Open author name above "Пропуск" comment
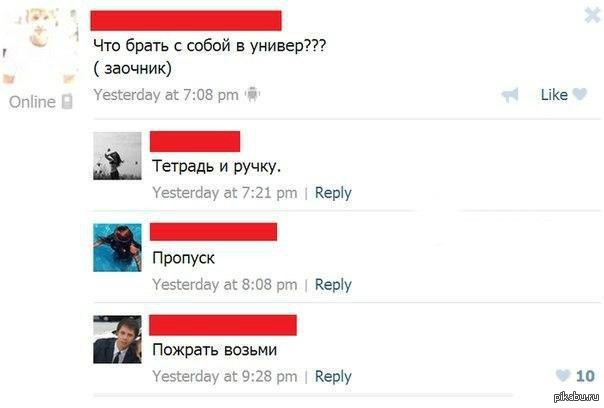This screenshot has height=408, width=604. [x=214, y=231]
